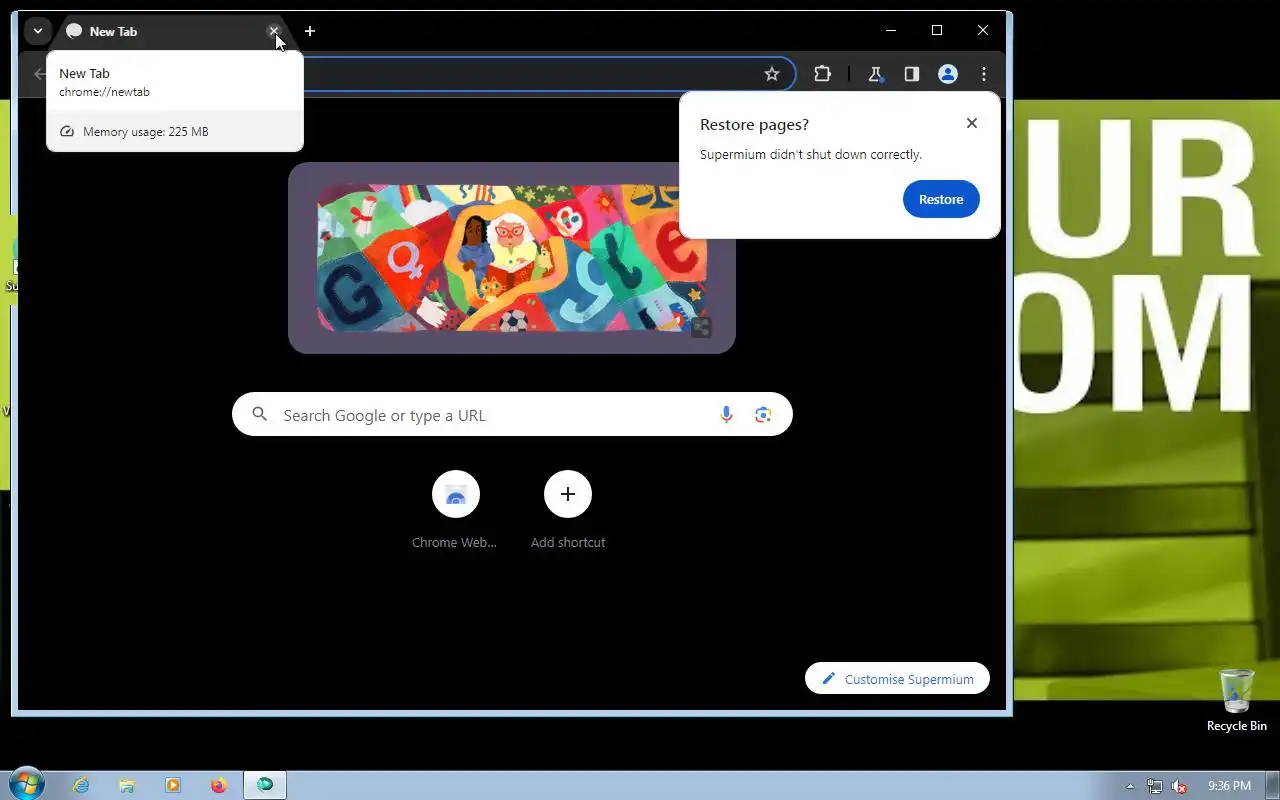
Task: Click the Google doodle image
Action: pyautogui.click(x=512, y=258)
